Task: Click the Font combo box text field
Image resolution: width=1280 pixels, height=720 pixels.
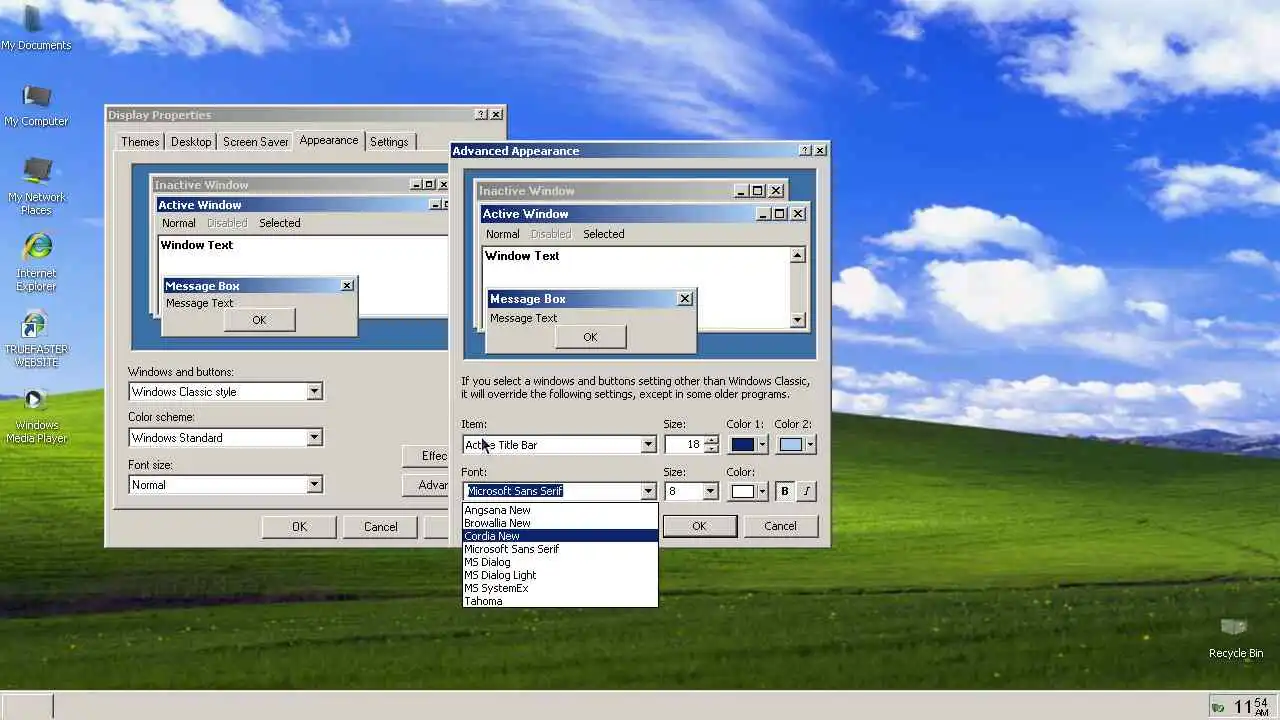Action: [x=552, y=491]
